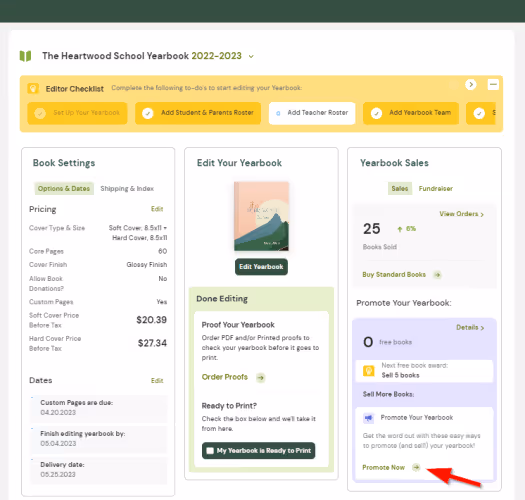
Task: Collapse the Editor Checklist with the minus button
Action: [493, 84]
